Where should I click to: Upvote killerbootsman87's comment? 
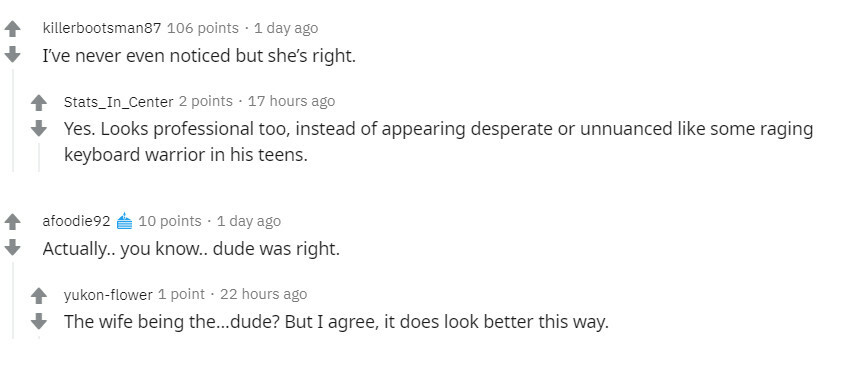[12, 29]
